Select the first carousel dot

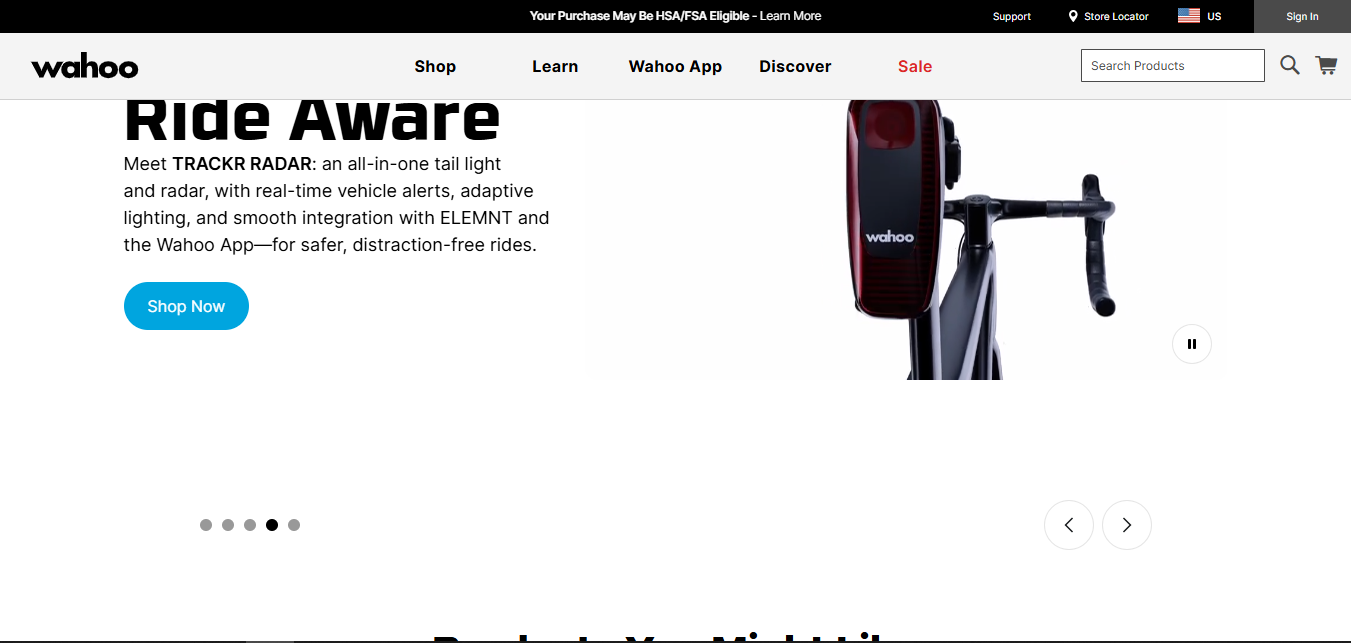pos(206,525)
